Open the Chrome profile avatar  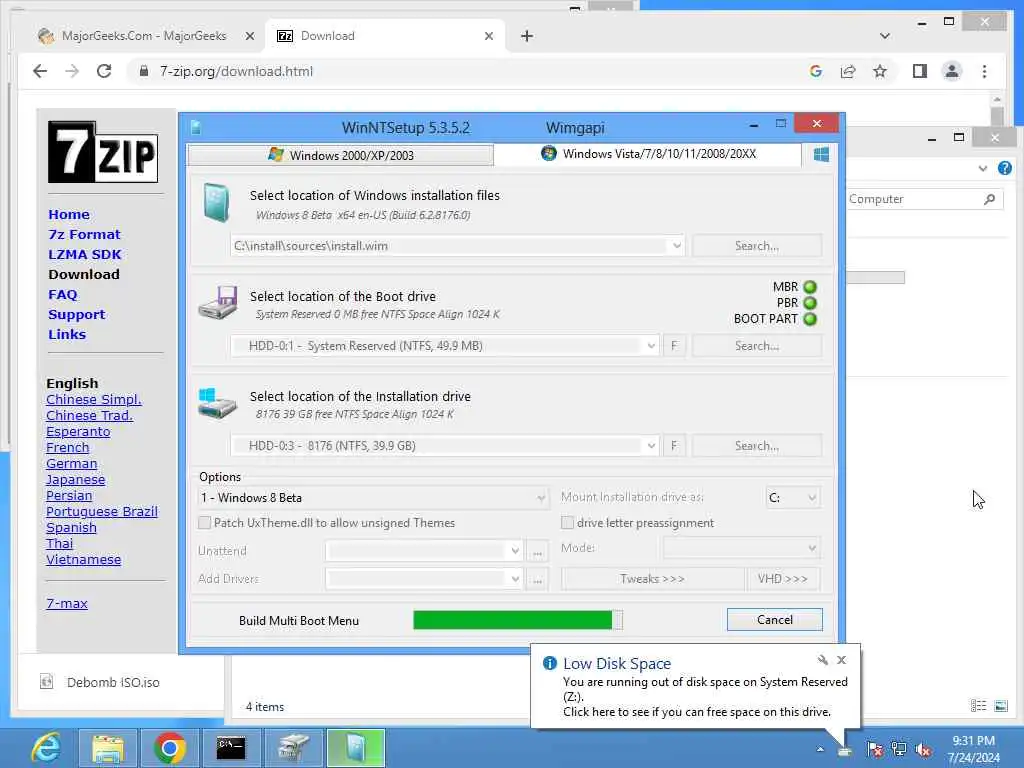click(952, 71)
